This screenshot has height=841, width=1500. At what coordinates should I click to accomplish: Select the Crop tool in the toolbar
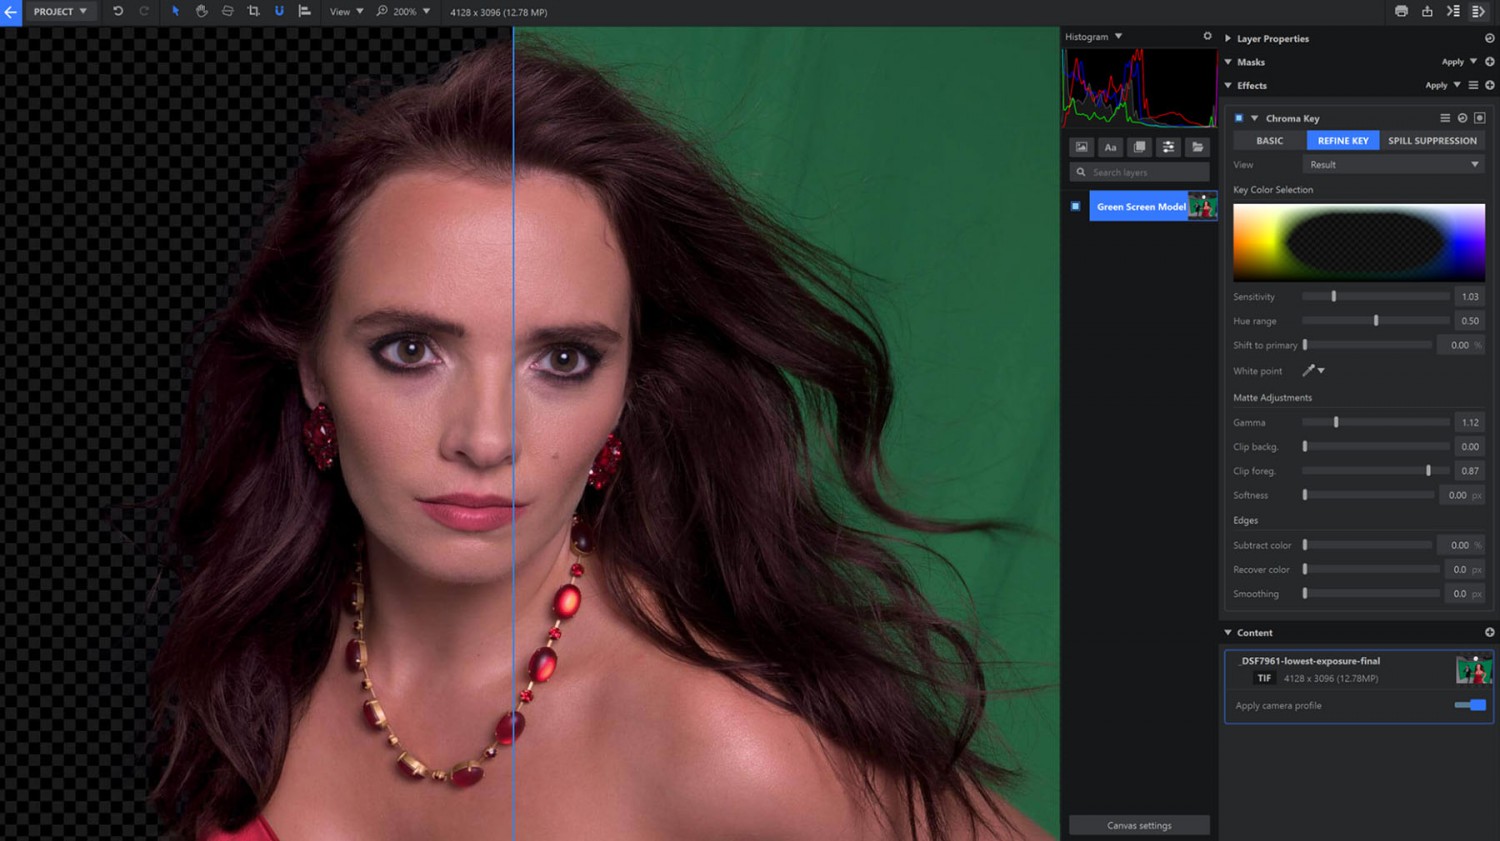(x=253, y=11)
